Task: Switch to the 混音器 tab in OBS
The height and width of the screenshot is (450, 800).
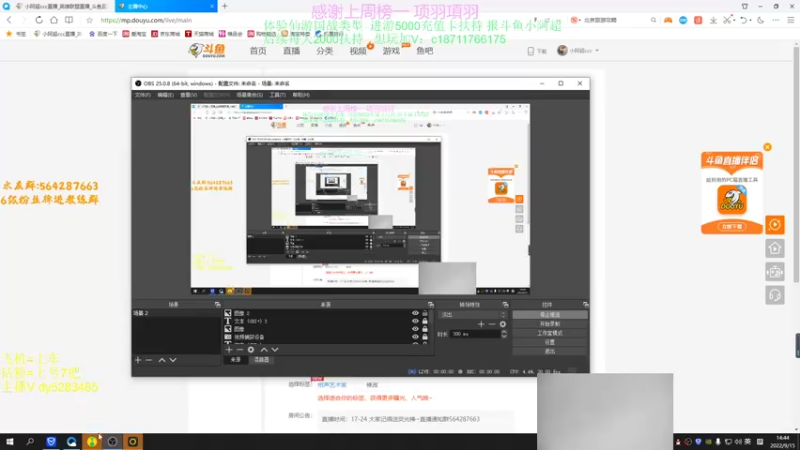Action: click(262, 360)
